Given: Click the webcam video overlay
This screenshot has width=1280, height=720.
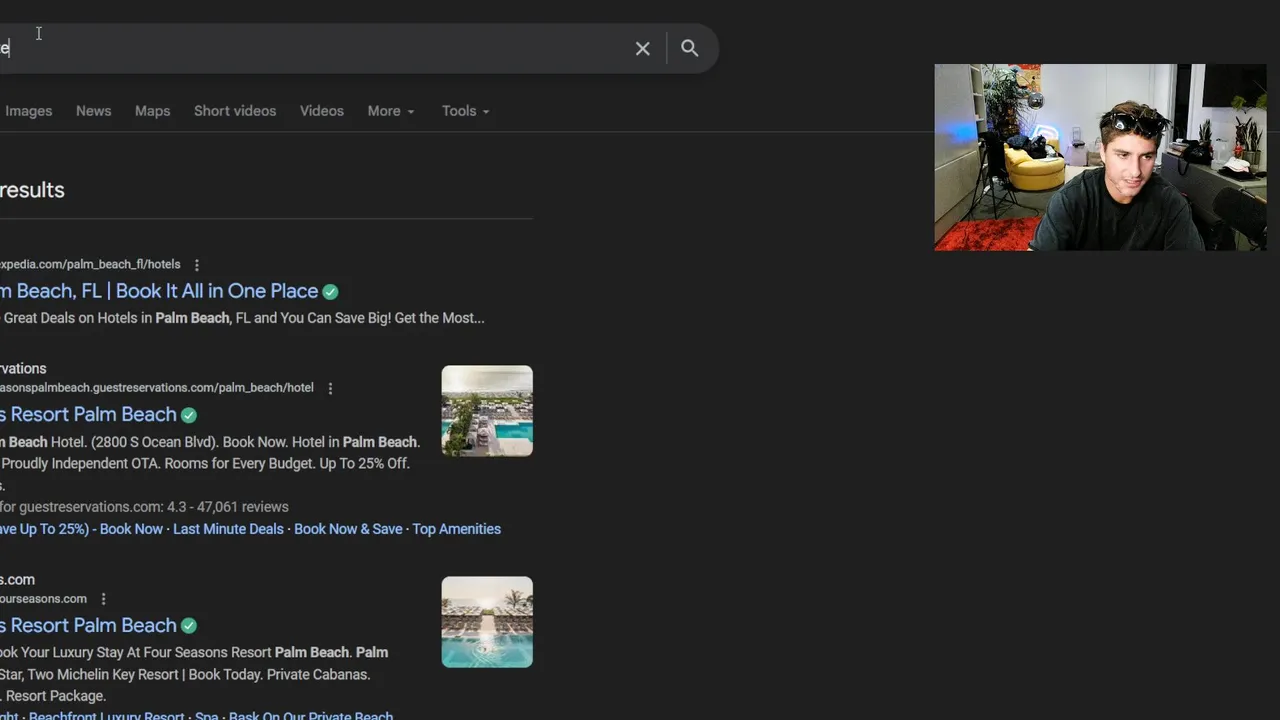Looking at the screenshot, I should (1100, 157).
